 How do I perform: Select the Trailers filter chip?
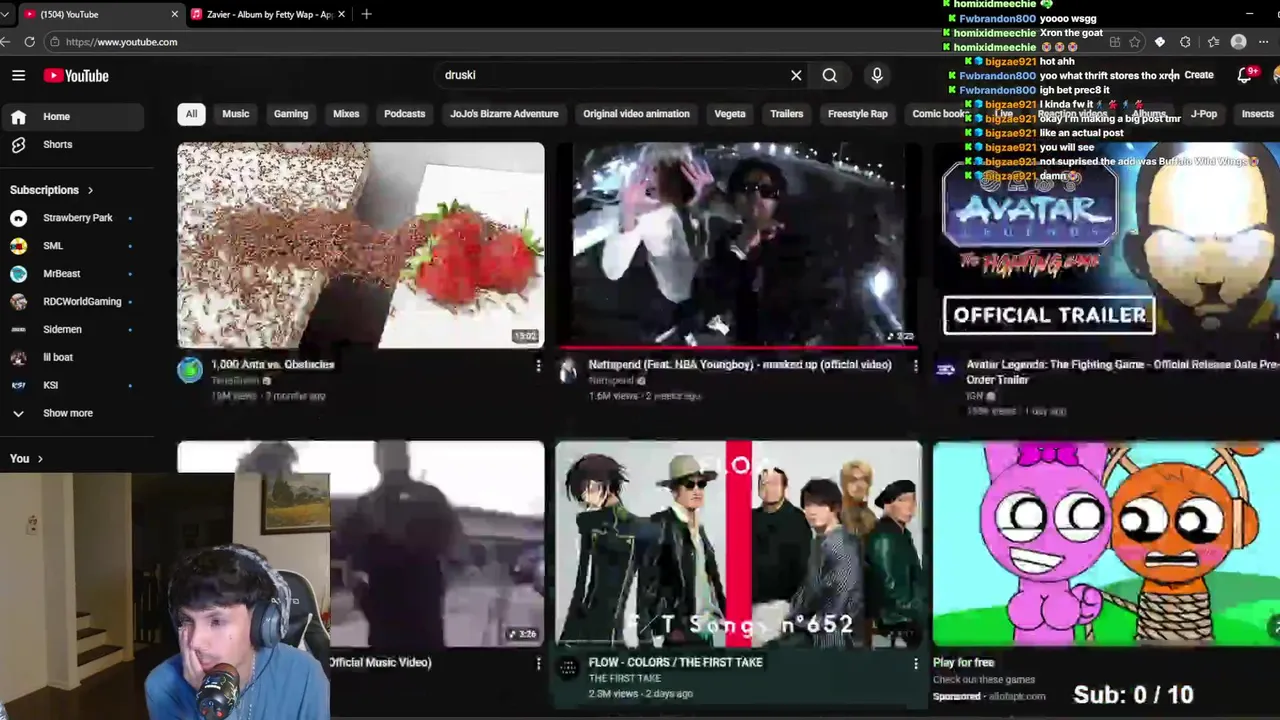pyautogui.click(x=787, y=114)
